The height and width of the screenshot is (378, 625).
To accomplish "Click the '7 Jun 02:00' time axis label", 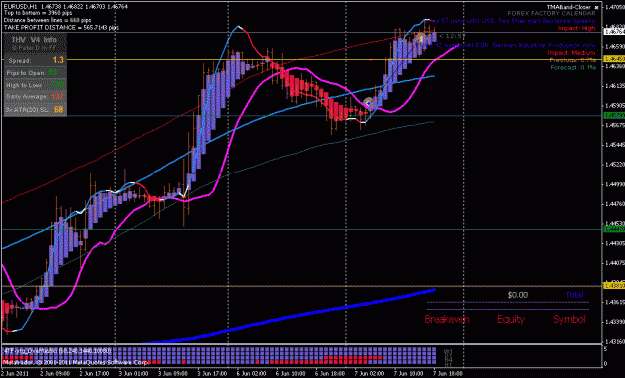I will [368, 374].
